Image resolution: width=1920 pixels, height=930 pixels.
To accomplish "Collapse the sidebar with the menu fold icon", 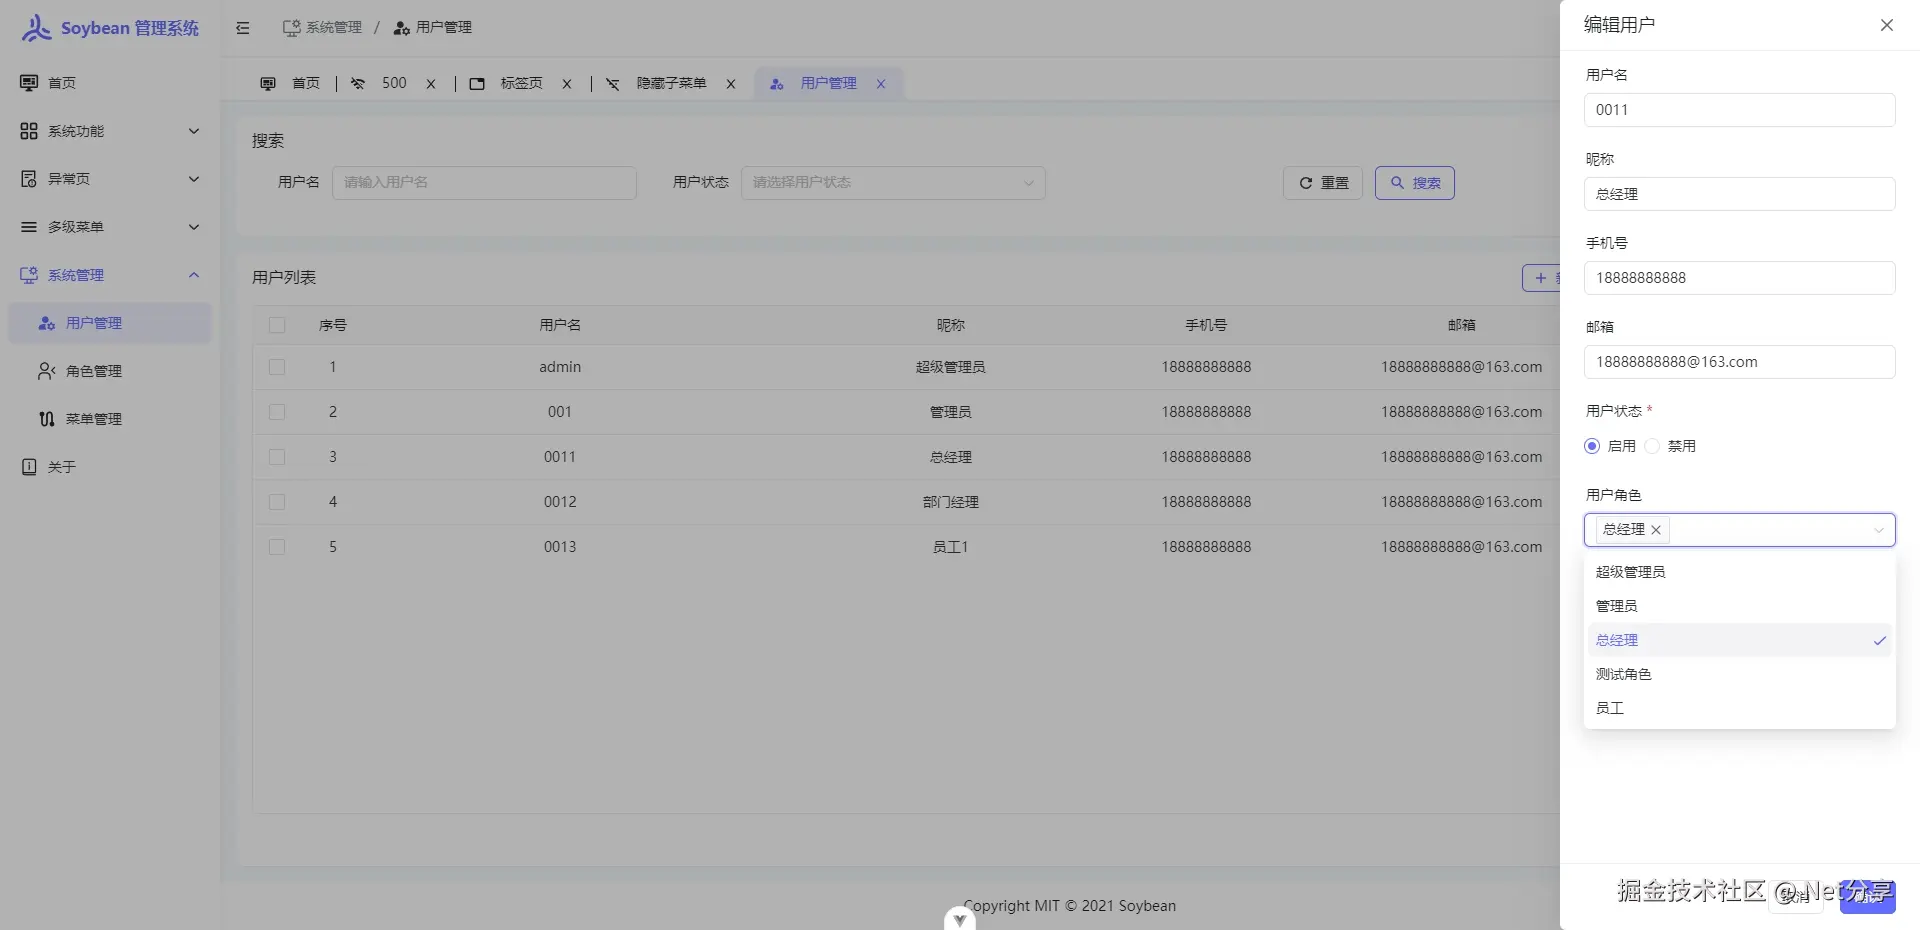I will 243,28.
